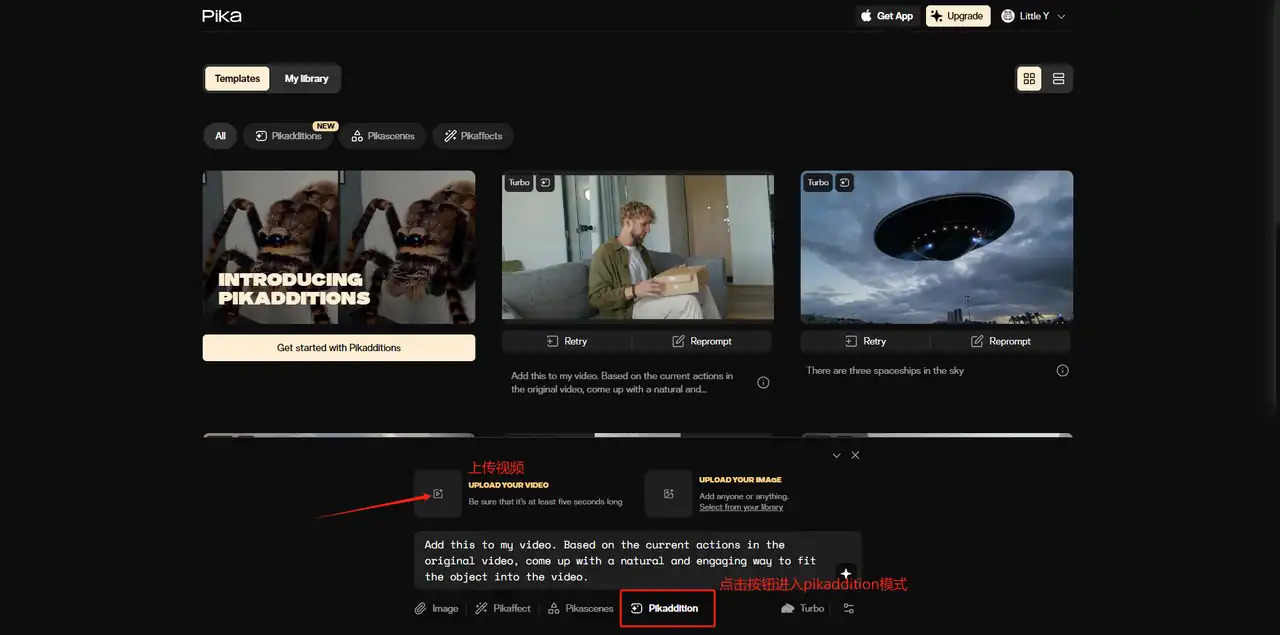Click the Pikaddition icon on man video
Screen dimensions: 1280x635
click(x=545, y=183)
